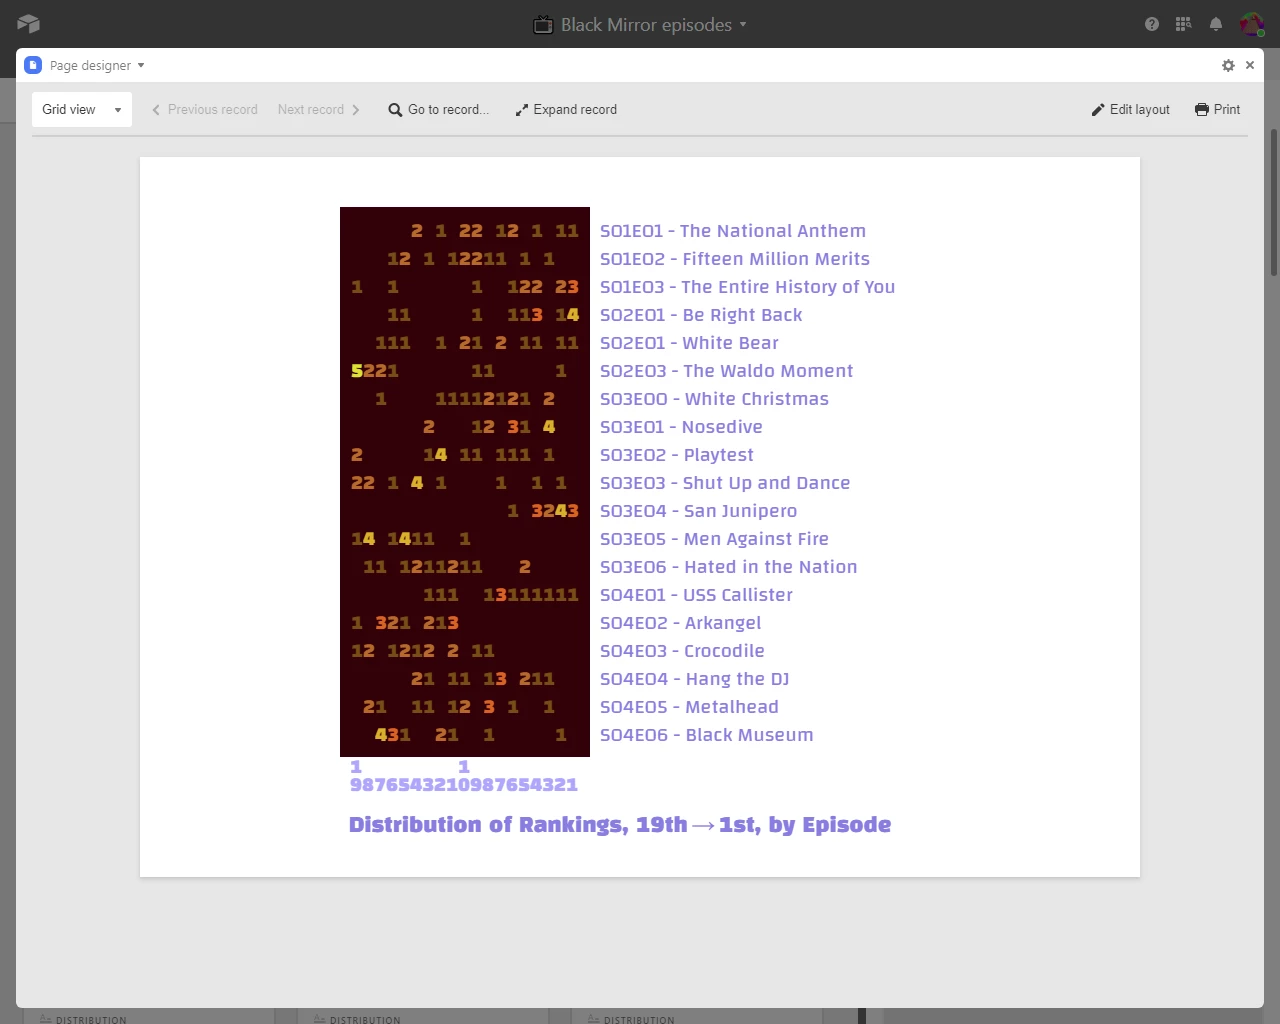The image size is (1280, 1024).
Task: Select S01E03 - The Entire History of You
Action: (748, 287)
